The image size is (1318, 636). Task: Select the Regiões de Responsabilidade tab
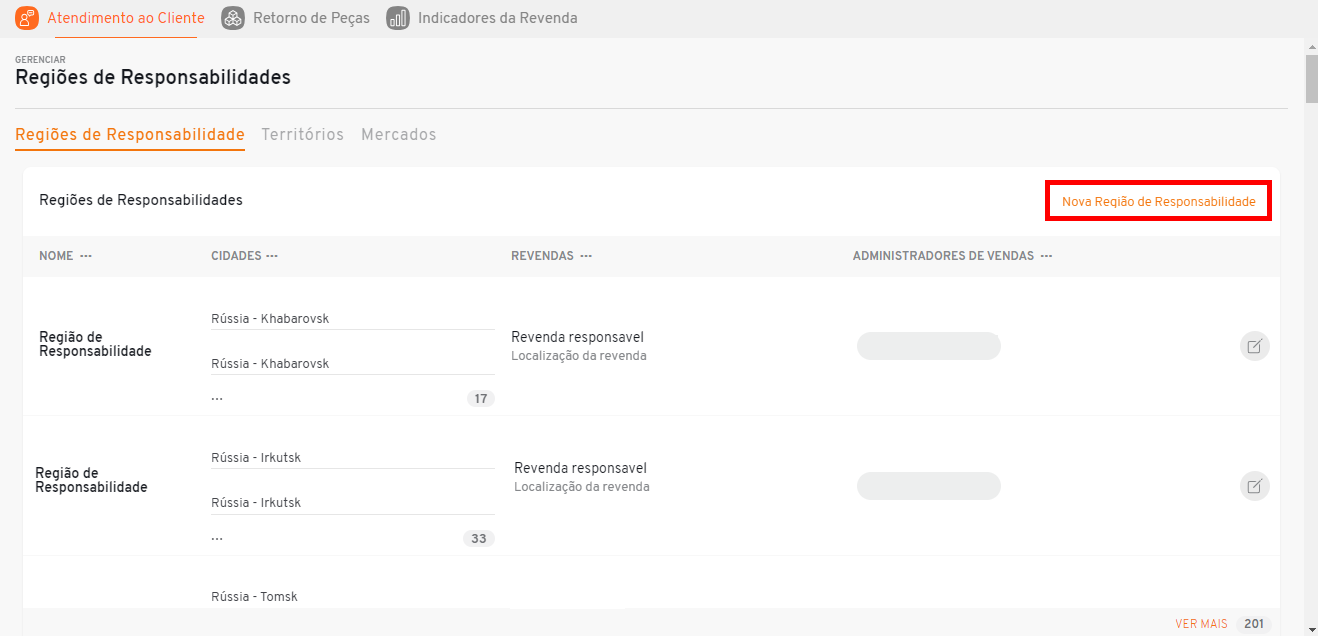pos(130,135)
